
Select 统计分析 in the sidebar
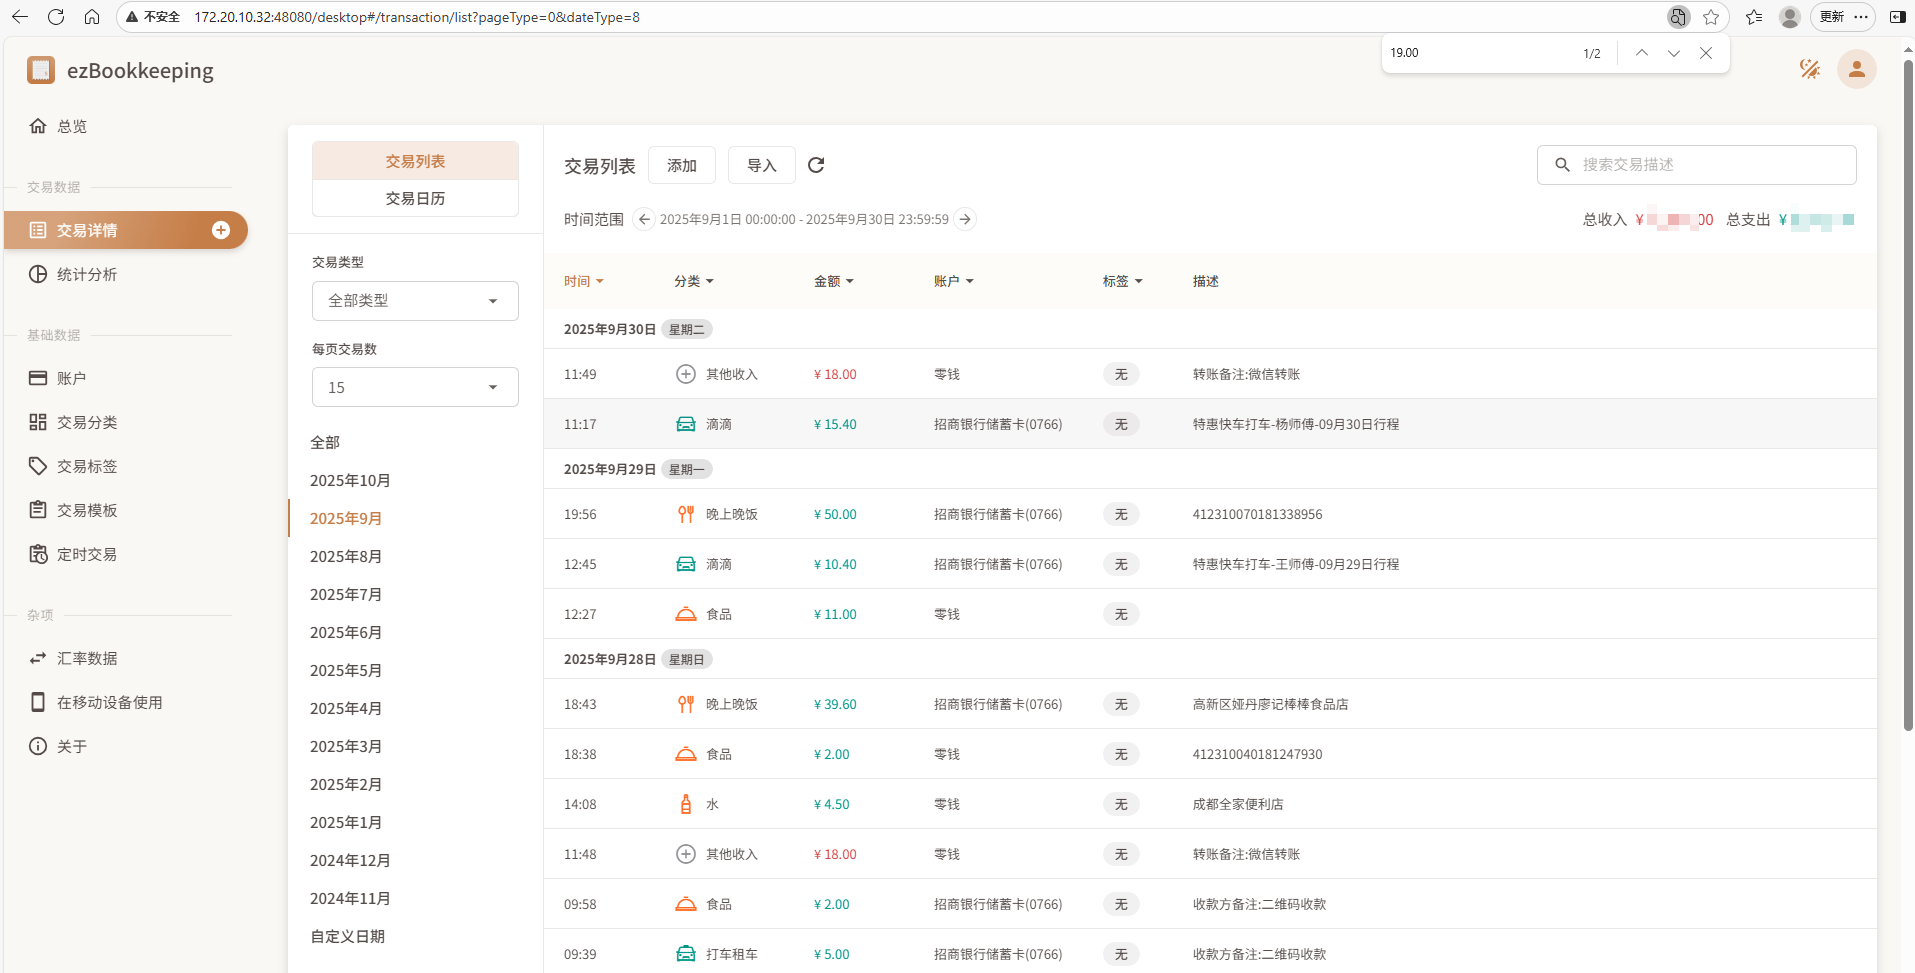point(85,274)
